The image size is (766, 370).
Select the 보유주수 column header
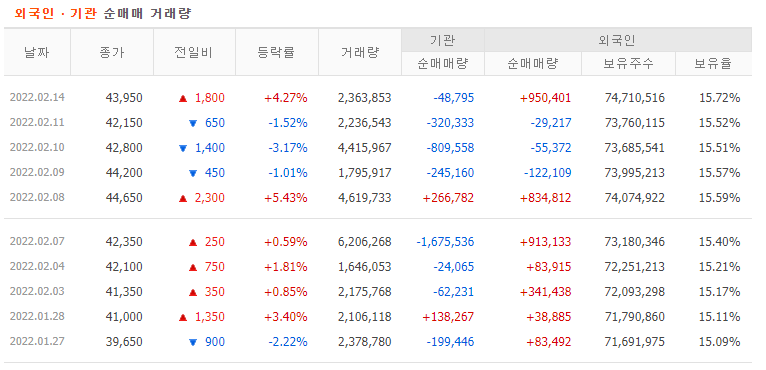click(628, 64)
